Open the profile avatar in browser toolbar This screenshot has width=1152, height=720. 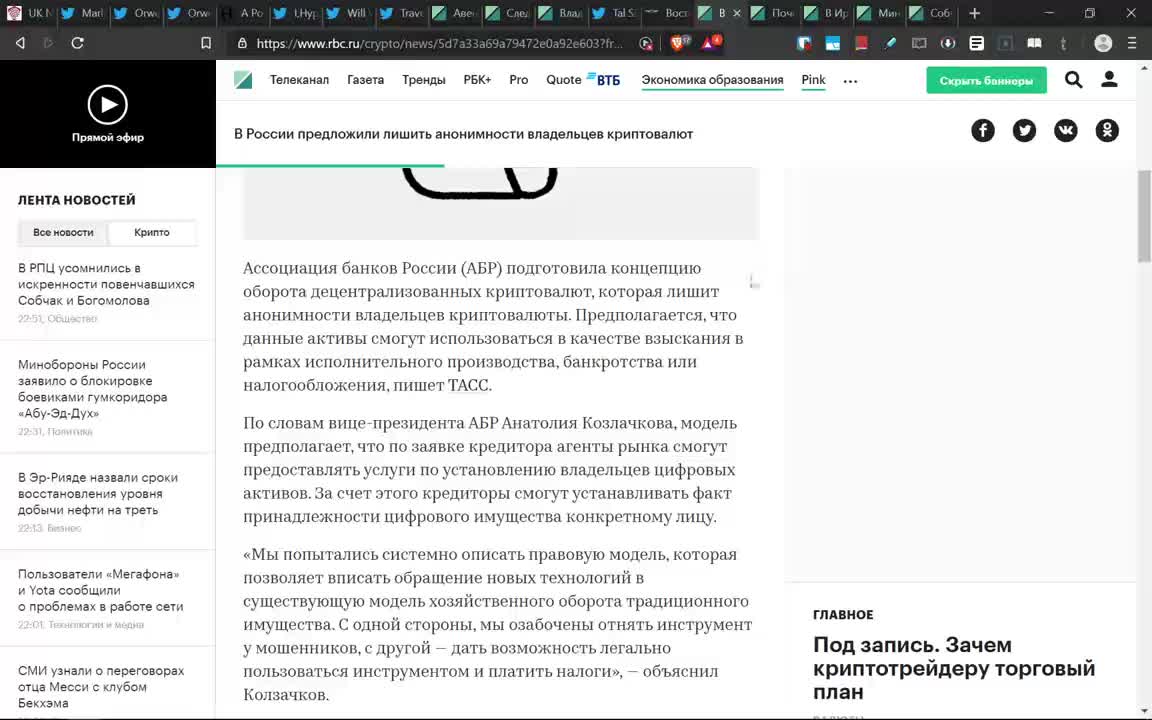pos(1103,43)
